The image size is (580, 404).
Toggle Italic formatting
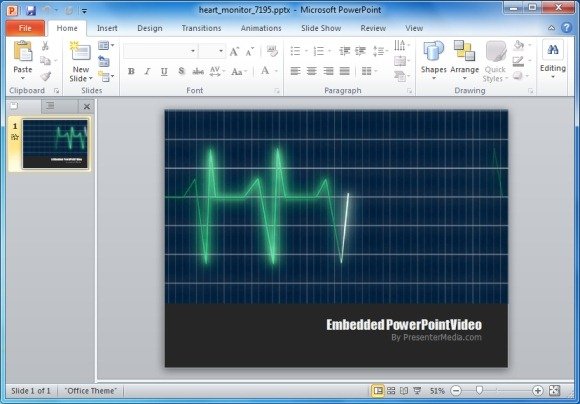pos(148,71)
